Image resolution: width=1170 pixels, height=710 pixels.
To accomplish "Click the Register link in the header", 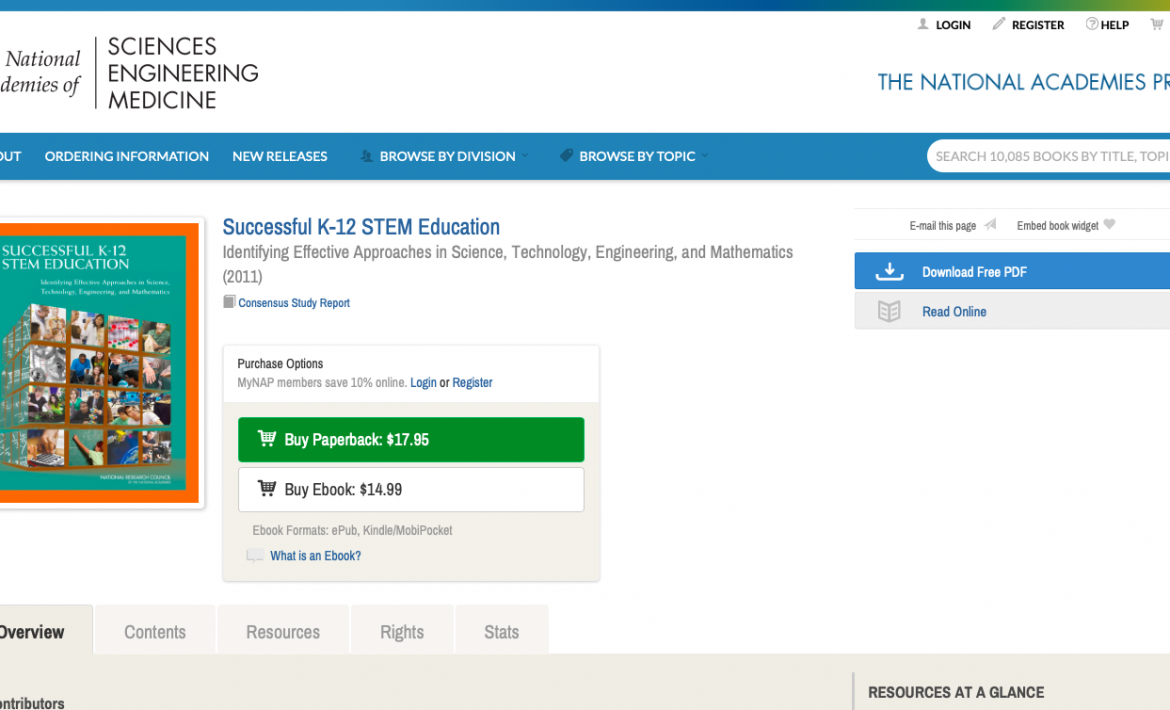I will point(1038,25).
